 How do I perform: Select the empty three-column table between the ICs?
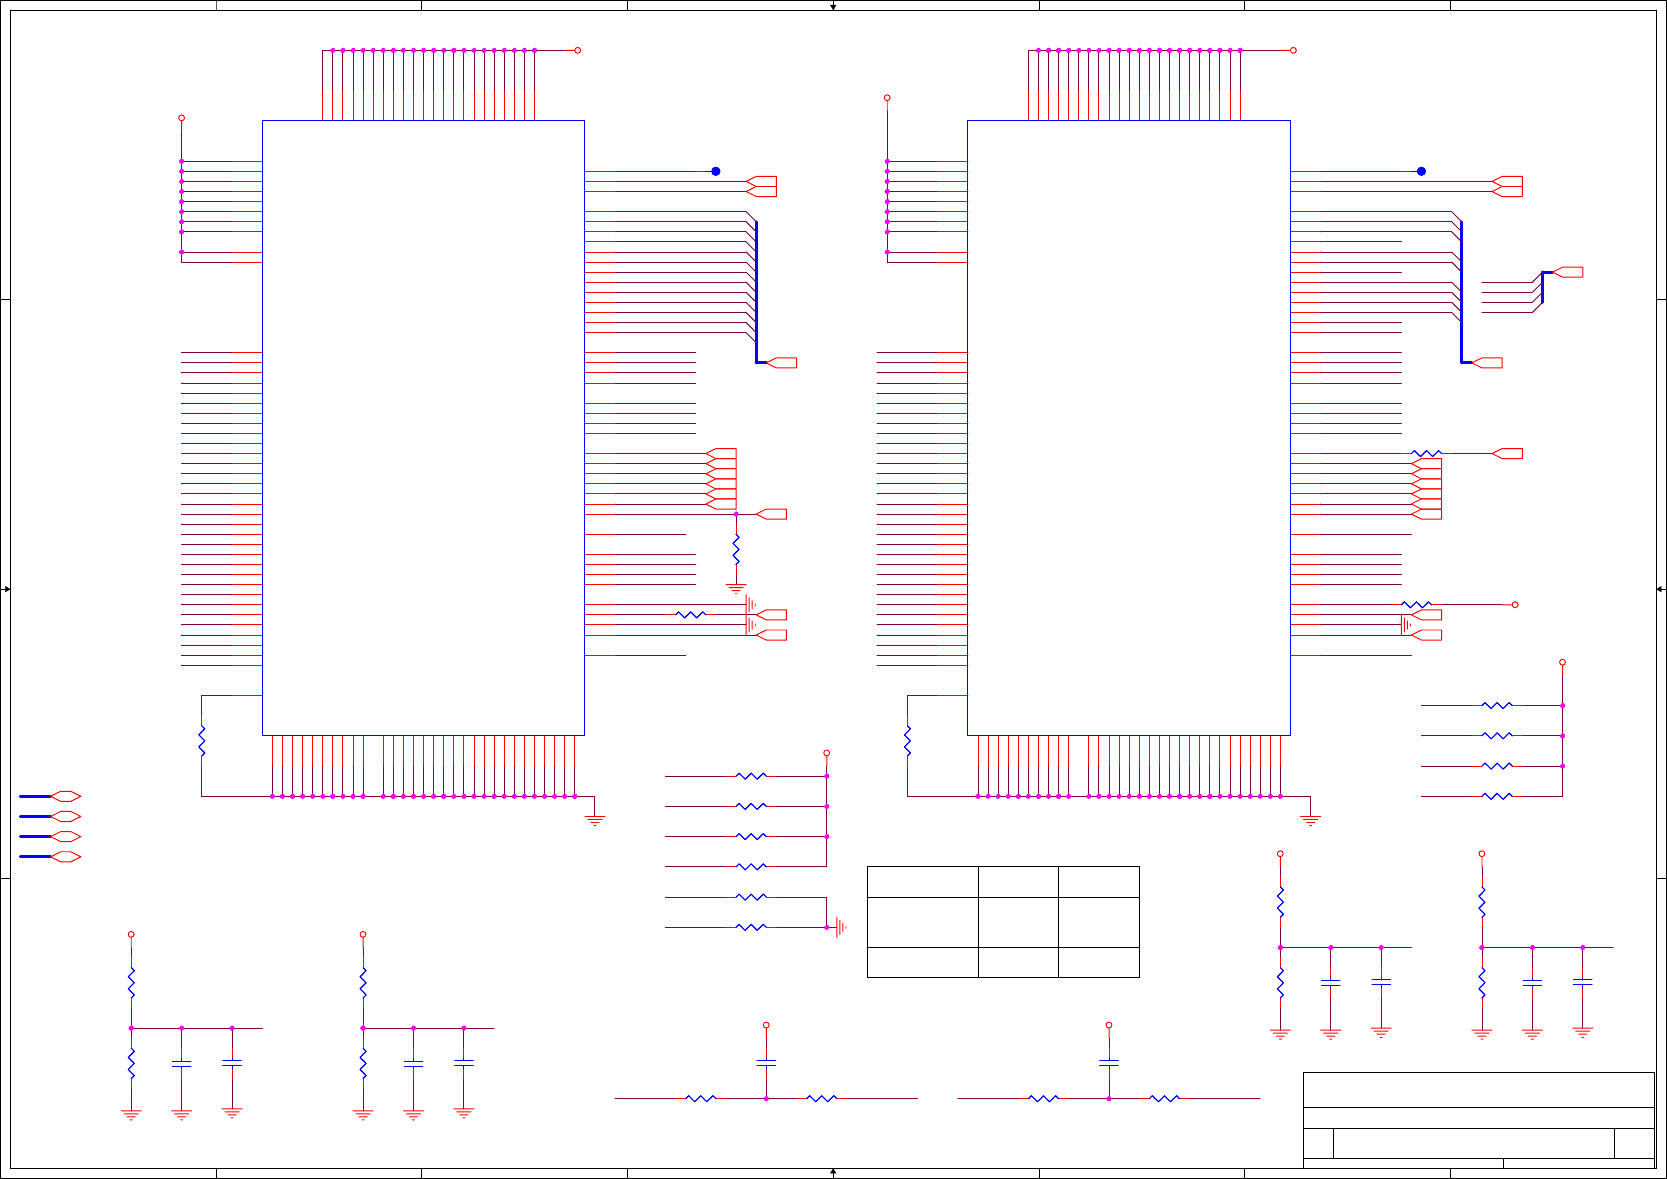click(x=1003, y=922)
